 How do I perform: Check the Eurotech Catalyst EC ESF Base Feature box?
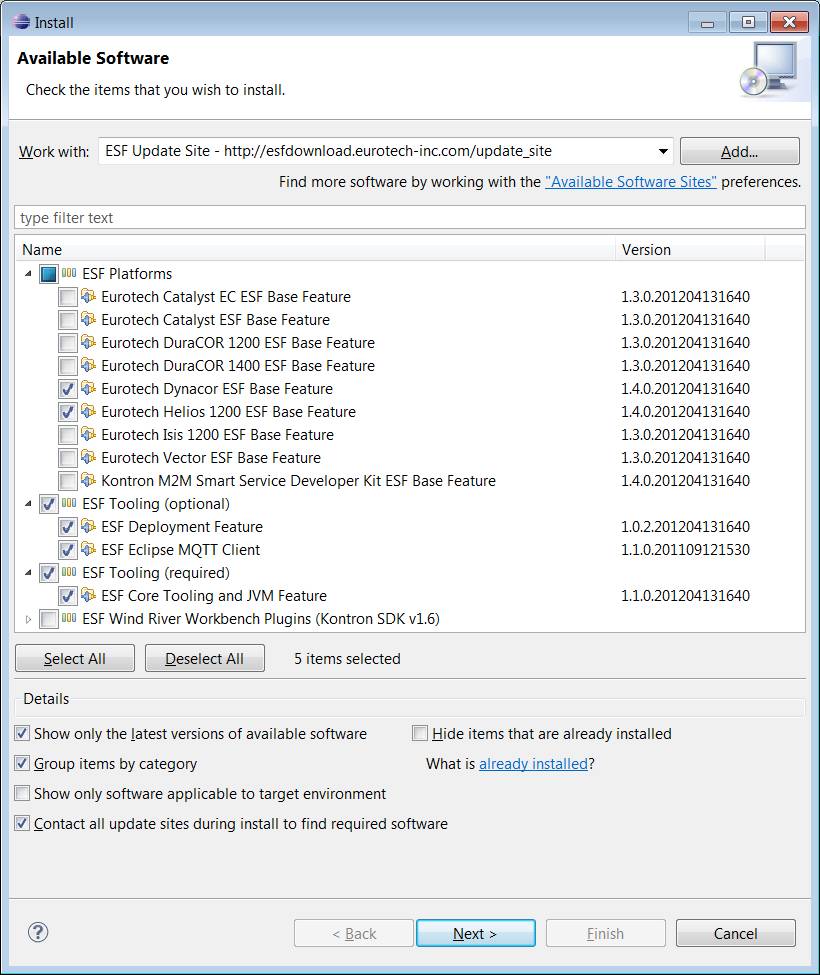tap(67, 297)
